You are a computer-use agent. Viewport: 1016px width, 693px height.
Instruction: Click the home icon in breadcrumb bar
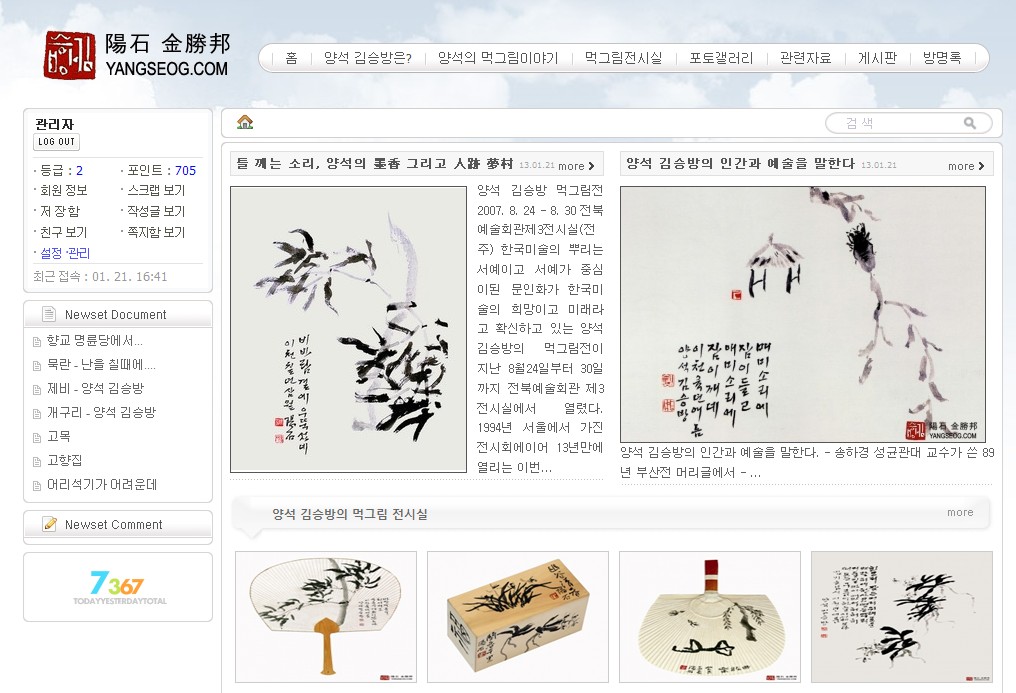(245, 122)
